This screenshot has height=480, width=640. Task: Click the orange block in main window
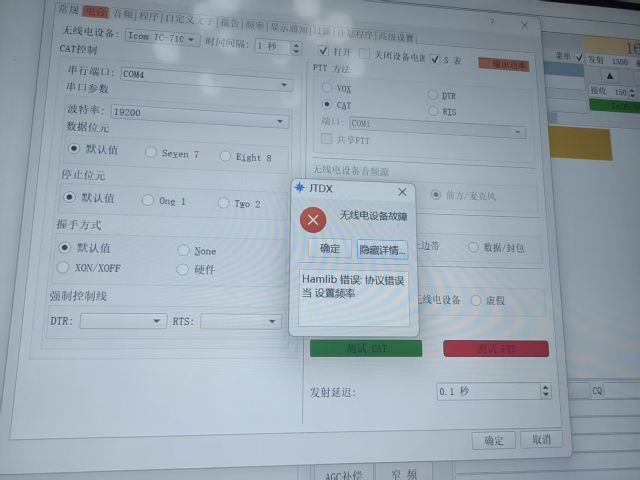pyautogui.click(x=580, y=142)
